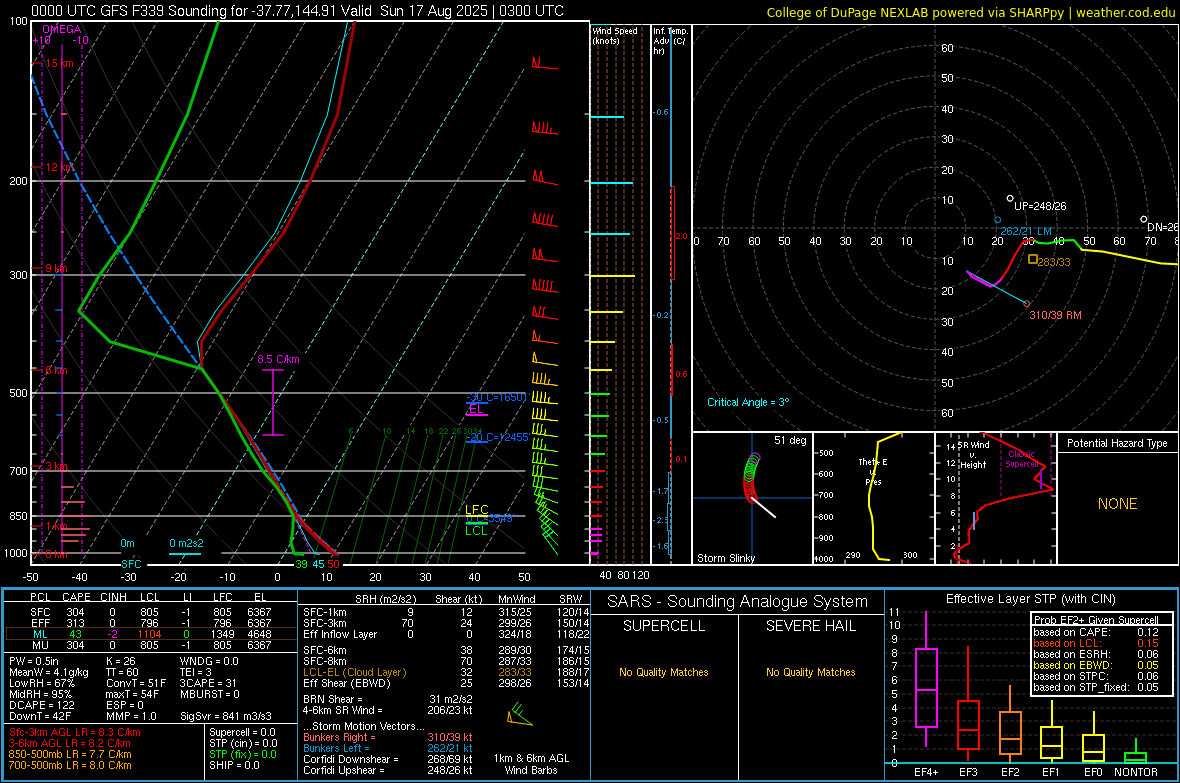
Task: Click the SHIP = 0.0 parameter
Action: (x=234, y=765)
